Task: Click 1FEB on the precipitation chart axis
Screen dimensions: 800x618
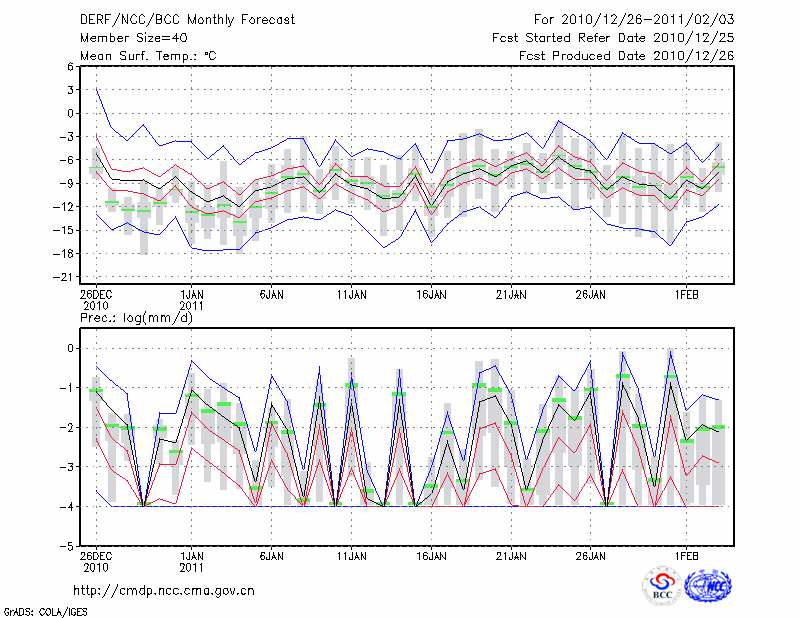Action: (686, 557)
